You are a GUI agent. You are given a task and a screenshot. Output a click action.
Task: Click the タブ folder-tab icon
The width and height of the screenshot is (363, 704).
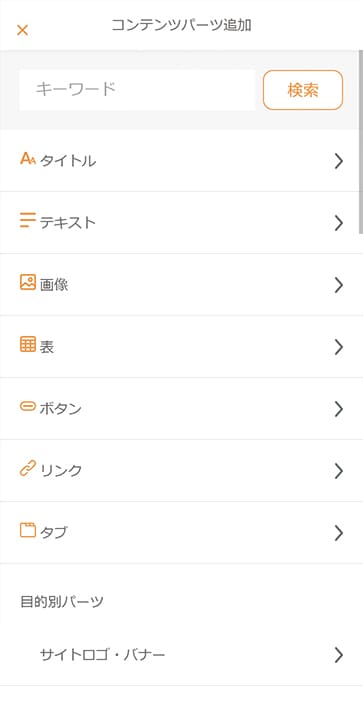pyautogui.click(x=28, y=530)
